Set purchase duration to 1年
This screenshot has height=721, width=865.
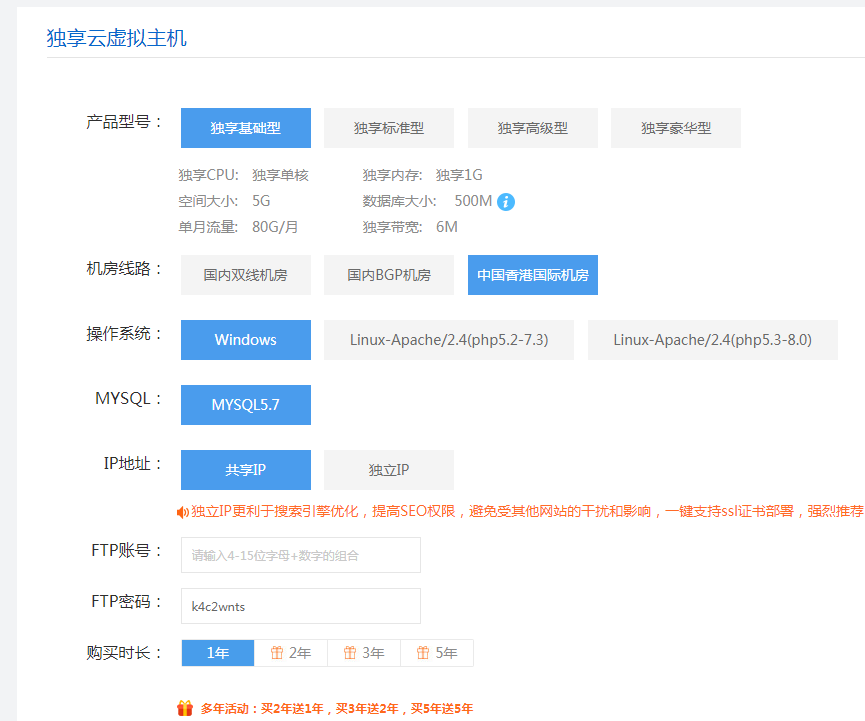(218, 653)
